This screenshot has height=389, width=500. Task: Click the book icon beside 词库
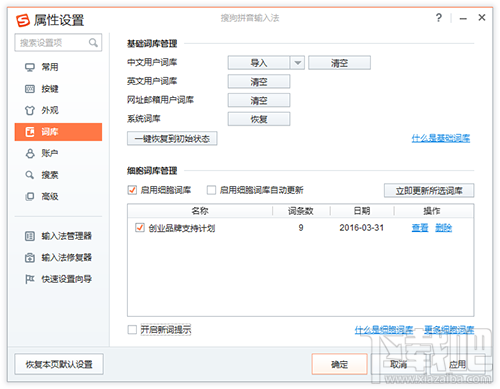click(x=30, y=132)
